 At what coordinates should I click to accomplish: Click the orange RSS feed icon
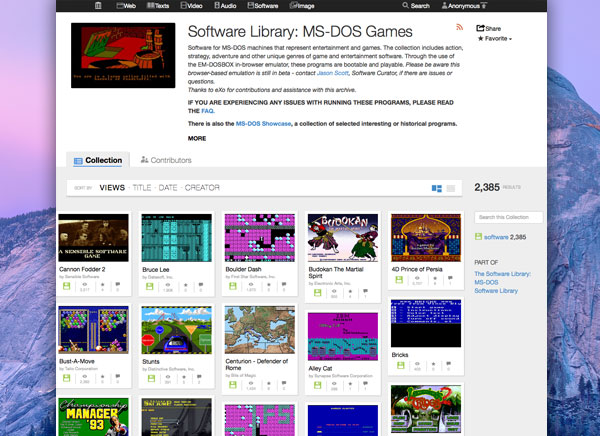tap(460, 27)
